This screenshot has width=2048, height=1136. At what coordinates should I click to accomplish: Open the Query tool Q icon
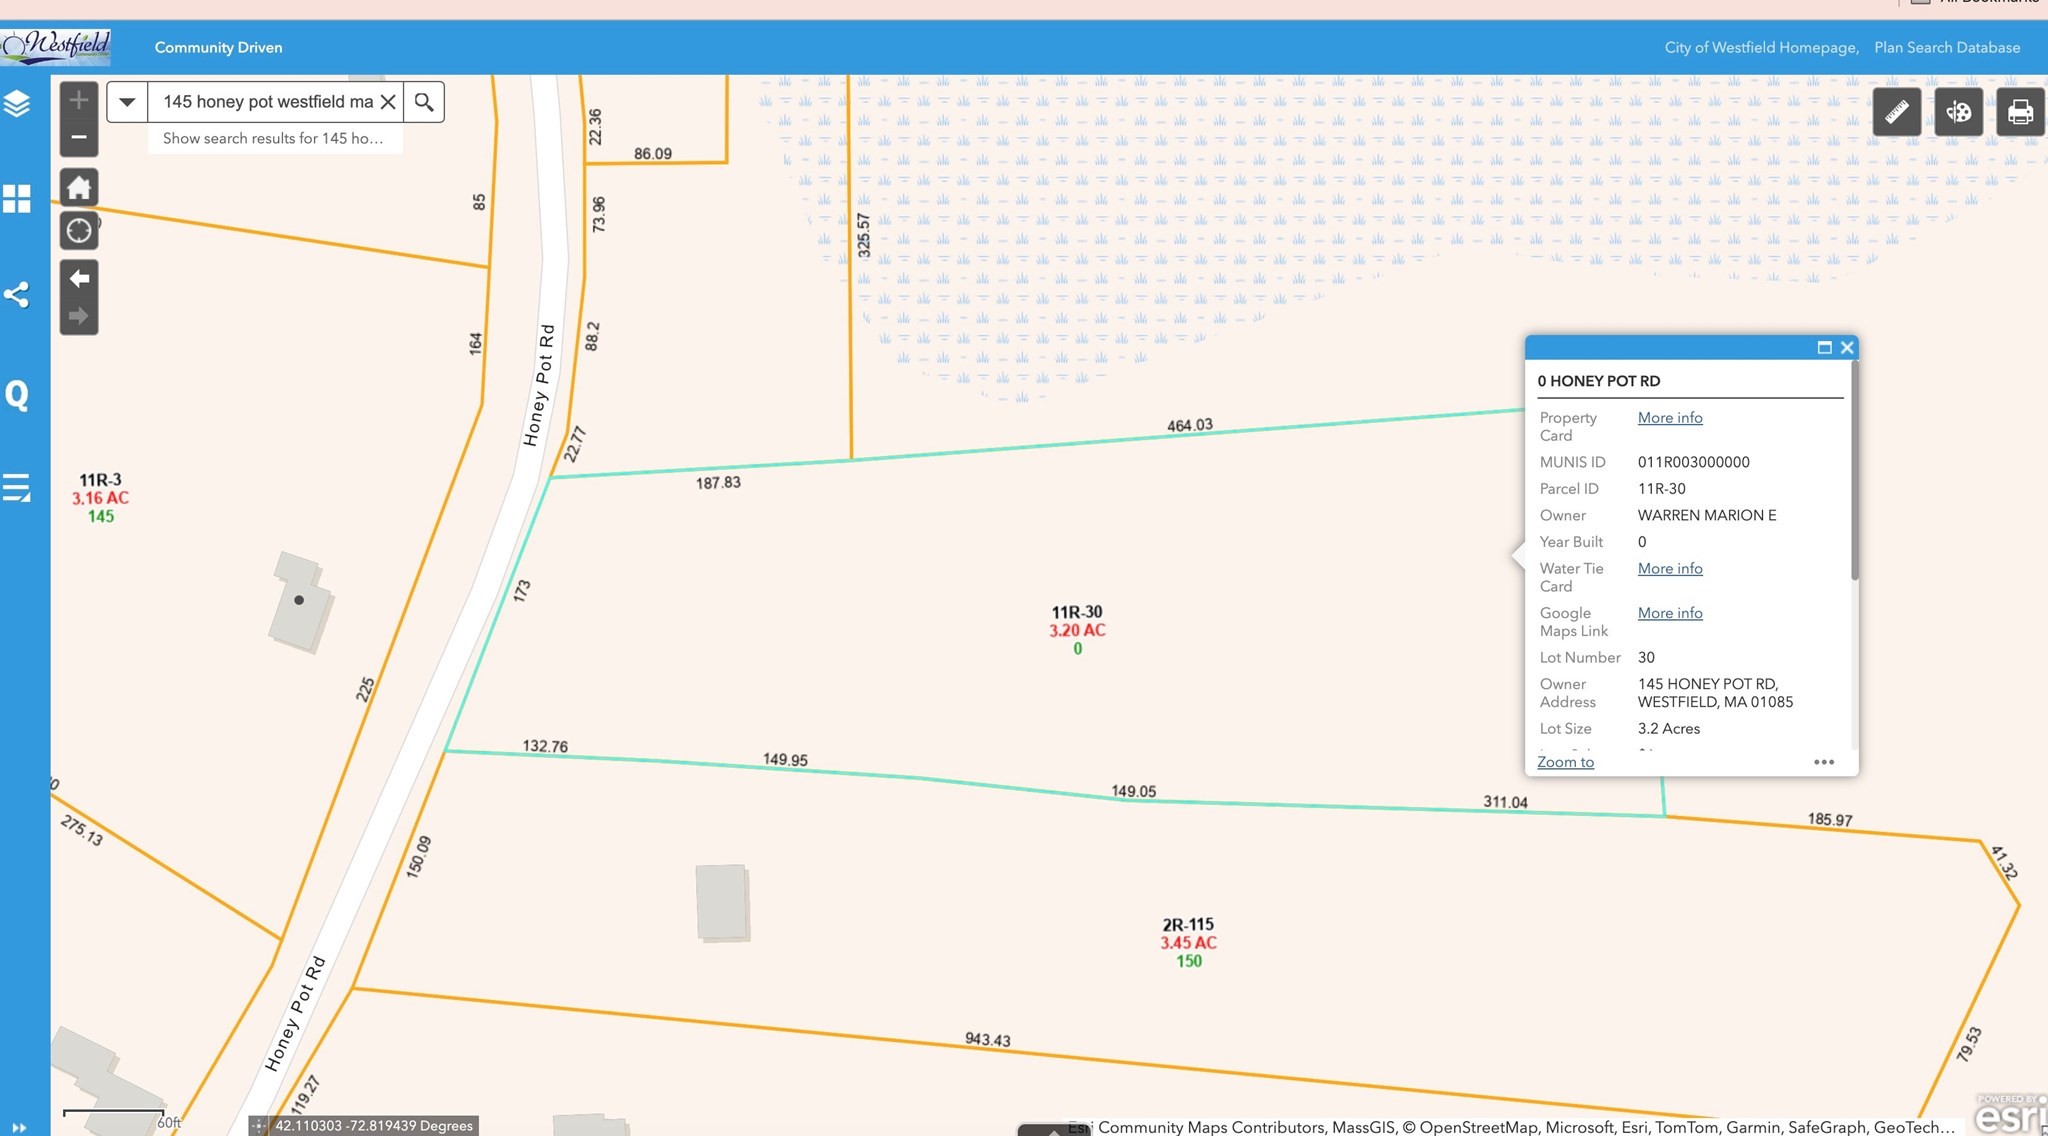tap(17, 395)
